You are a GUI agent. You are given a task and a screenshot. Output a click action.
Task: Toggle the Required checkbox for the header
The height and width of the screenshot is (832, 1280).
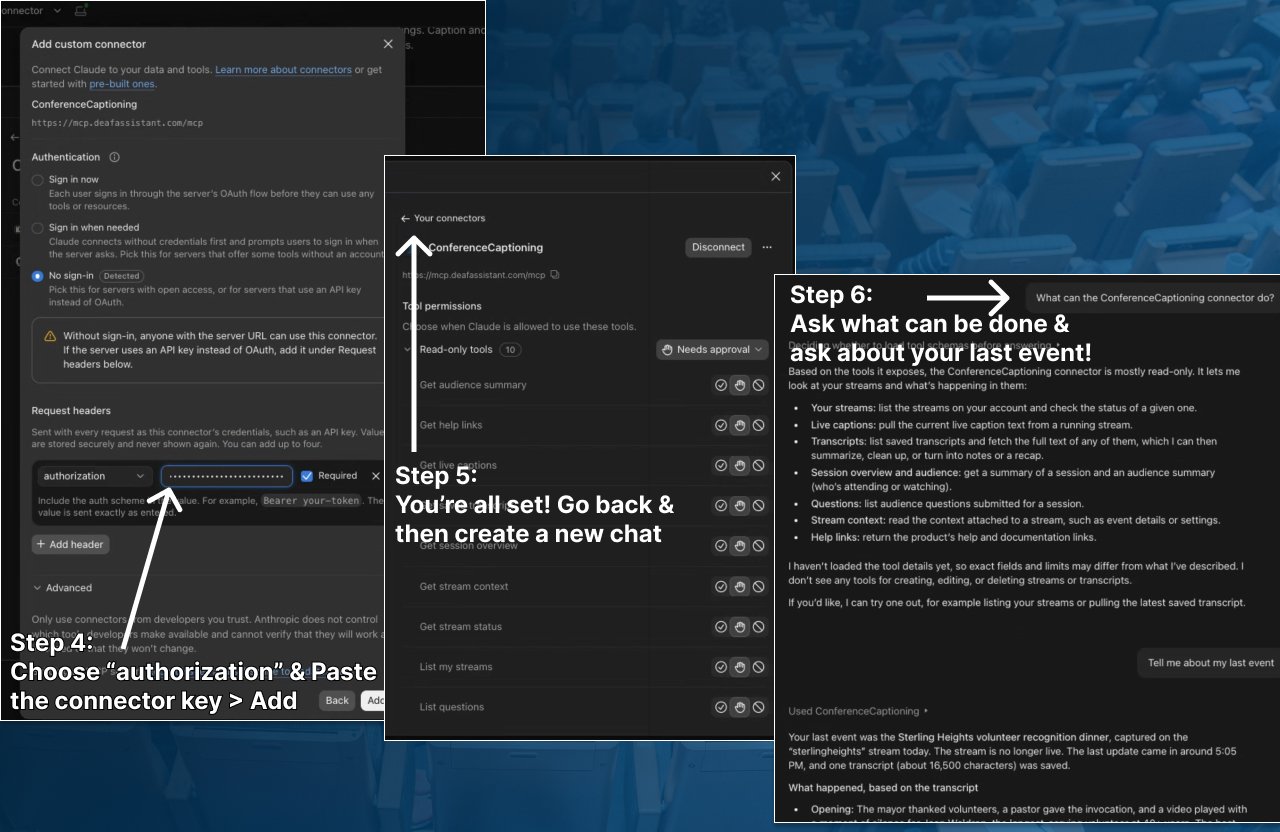pos(307,476)
